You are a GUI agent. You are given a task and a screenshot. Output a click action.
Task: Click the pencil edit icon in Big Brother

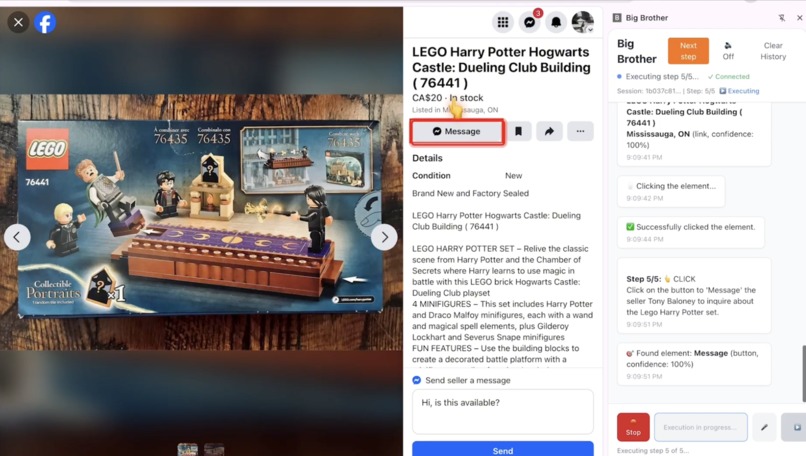[x=764, y=427]
